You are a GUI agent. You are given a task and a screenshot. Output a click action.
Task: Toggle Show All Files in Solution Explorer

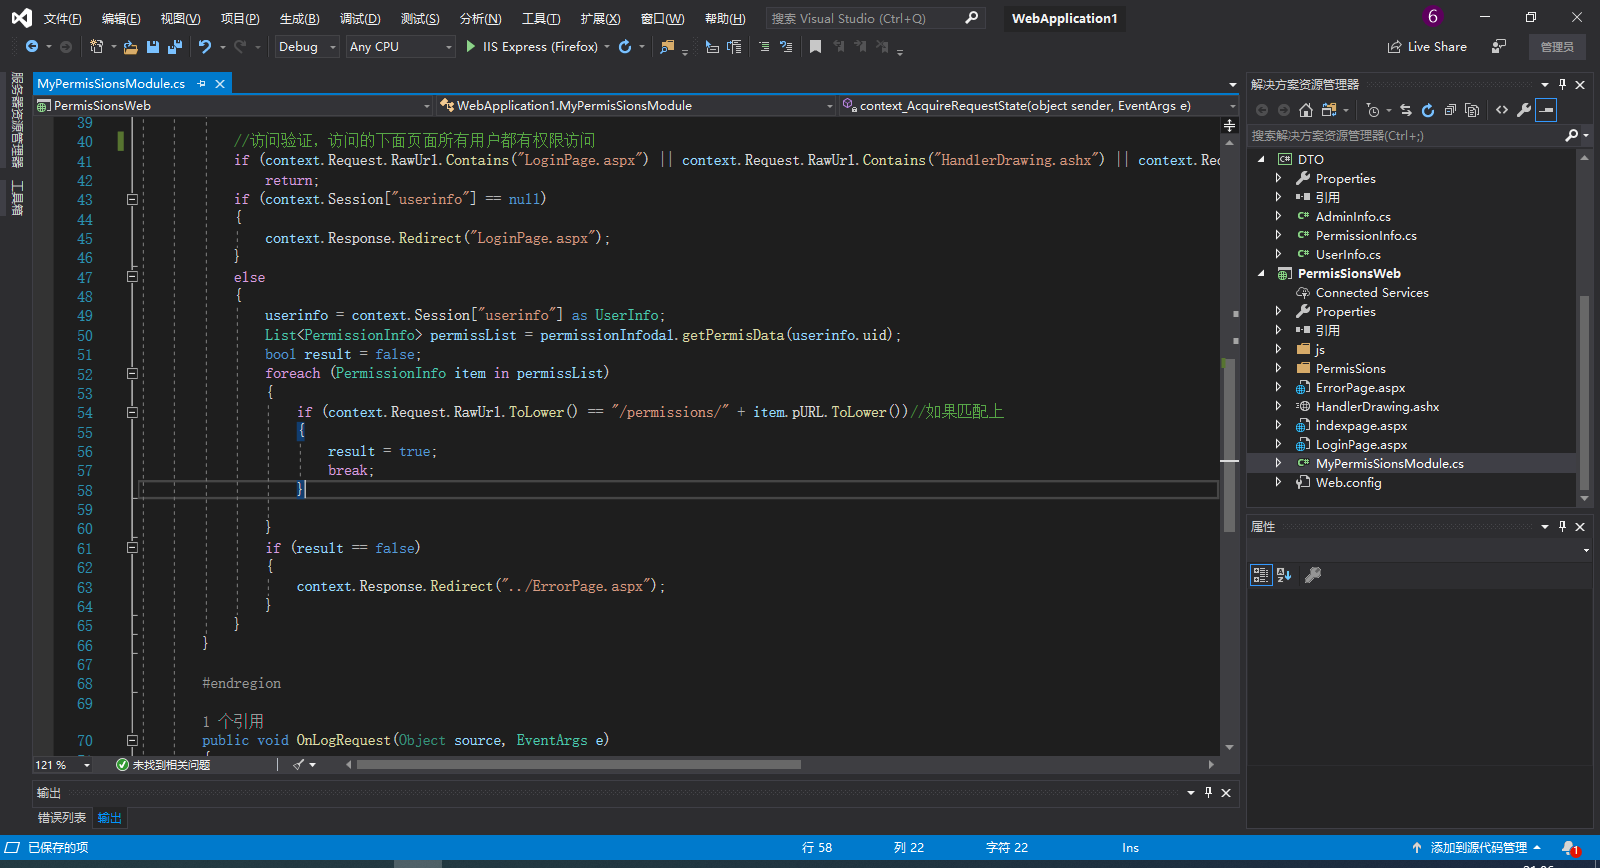tap(1472, 110)
